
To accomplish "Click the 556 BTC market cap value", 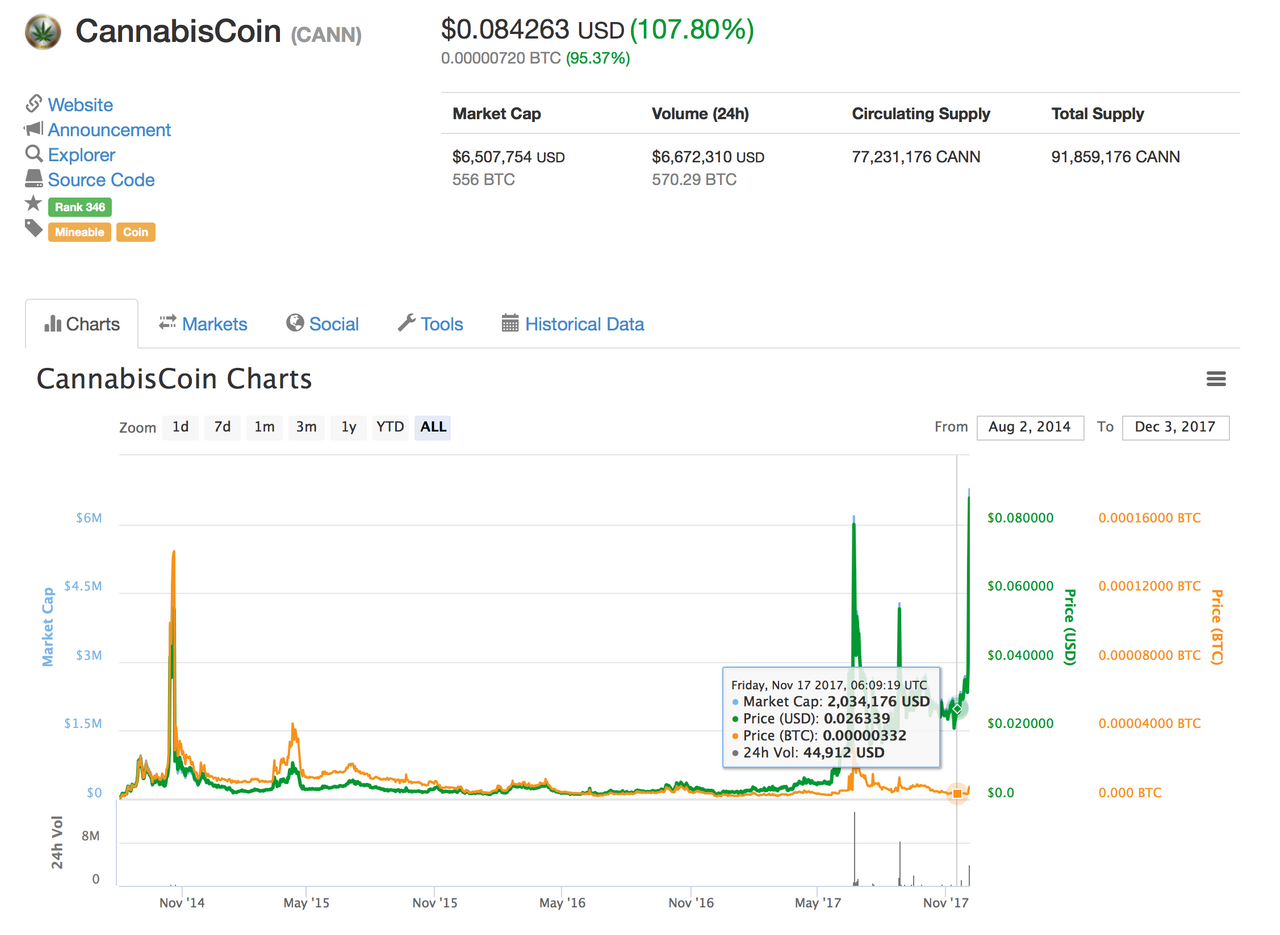I will 482,180.
